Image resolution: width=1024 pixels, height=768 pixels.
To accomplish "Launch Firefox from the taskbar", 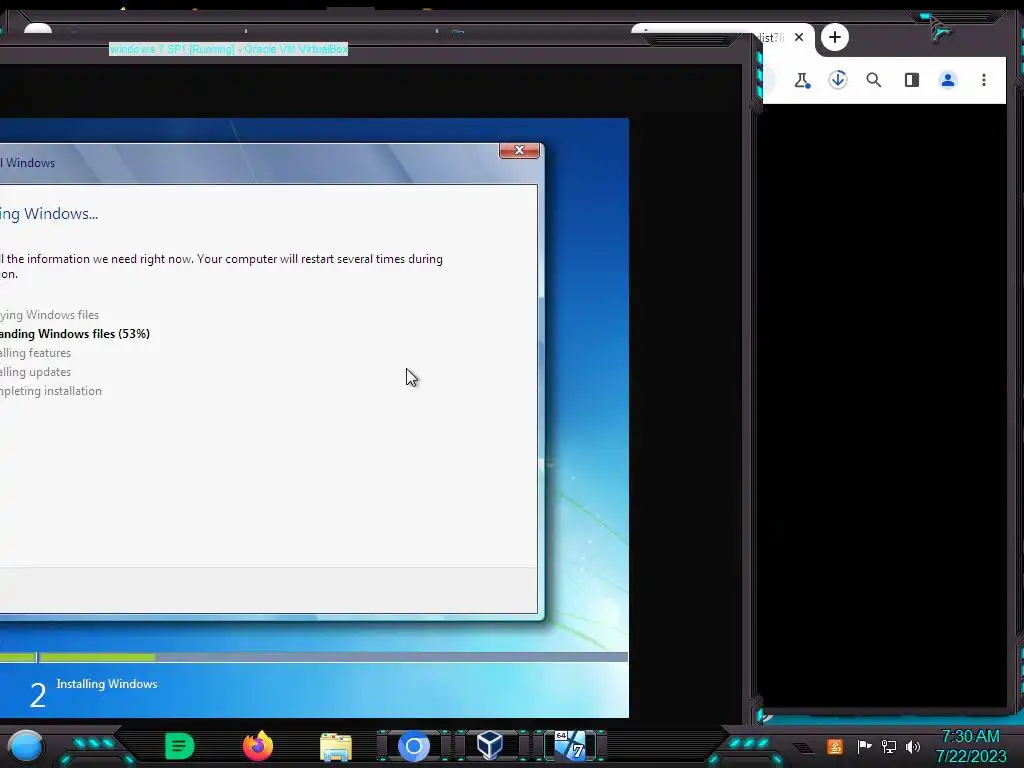I will pyautogui.click(x=258, y=746).
